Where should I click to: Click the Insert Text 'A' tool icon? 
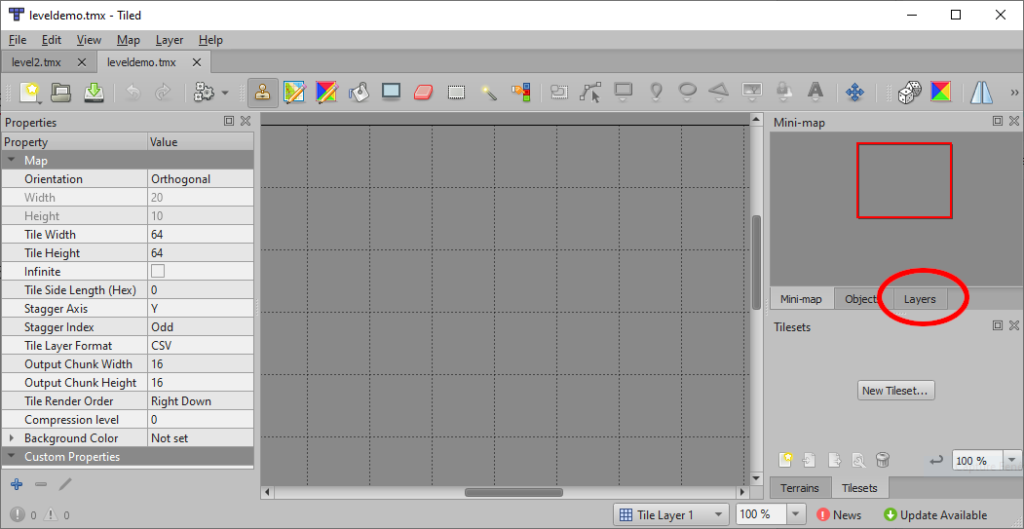[814, 93]
